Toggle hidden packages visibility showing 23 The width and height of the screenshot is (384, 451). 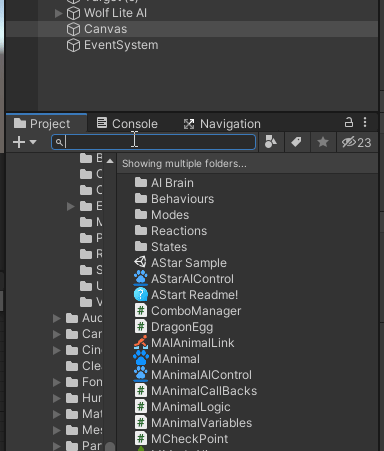[x=357, y=142]
